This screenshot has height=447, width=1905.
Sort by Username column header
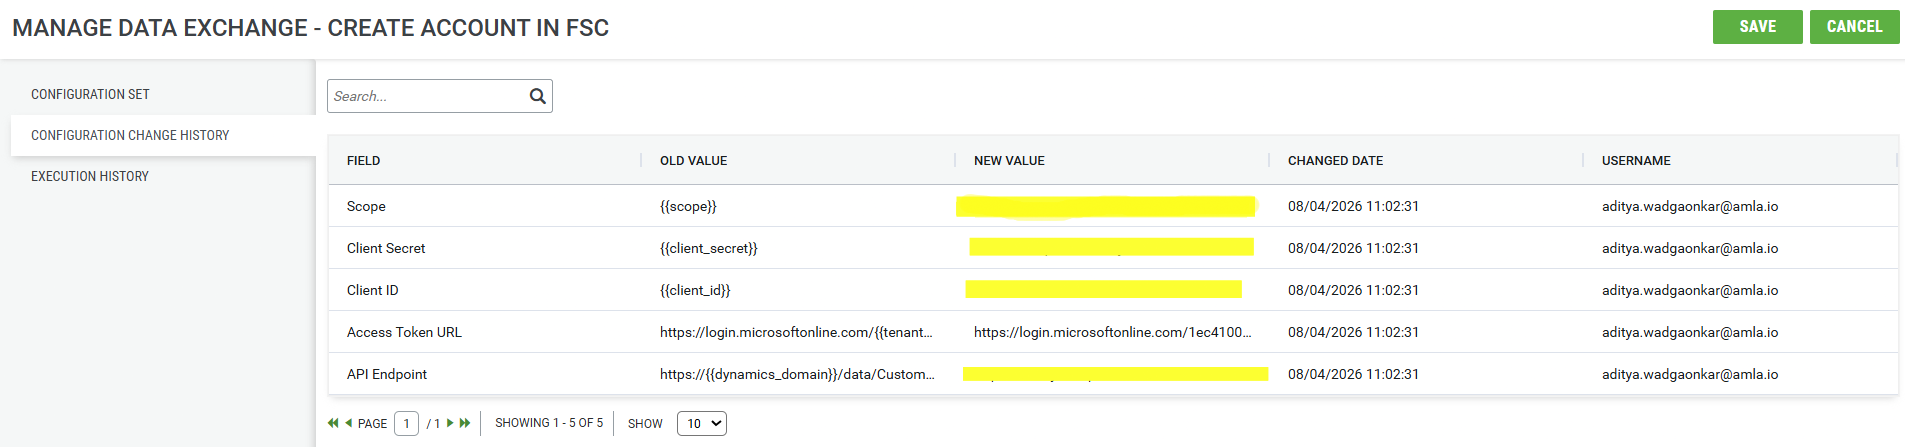pyautogui.click(x=1636, y=160)
